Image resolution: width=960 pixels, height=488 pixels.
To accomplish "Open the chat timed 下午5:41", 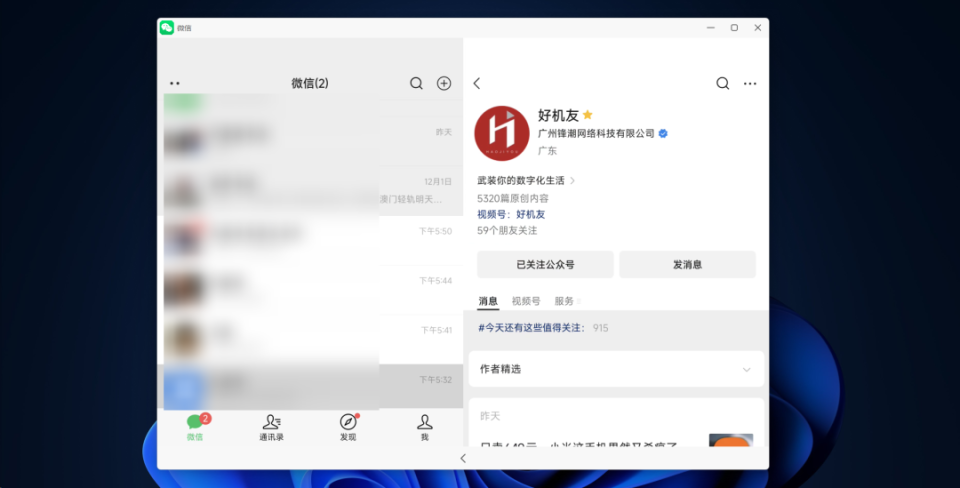I will (310, 339).
